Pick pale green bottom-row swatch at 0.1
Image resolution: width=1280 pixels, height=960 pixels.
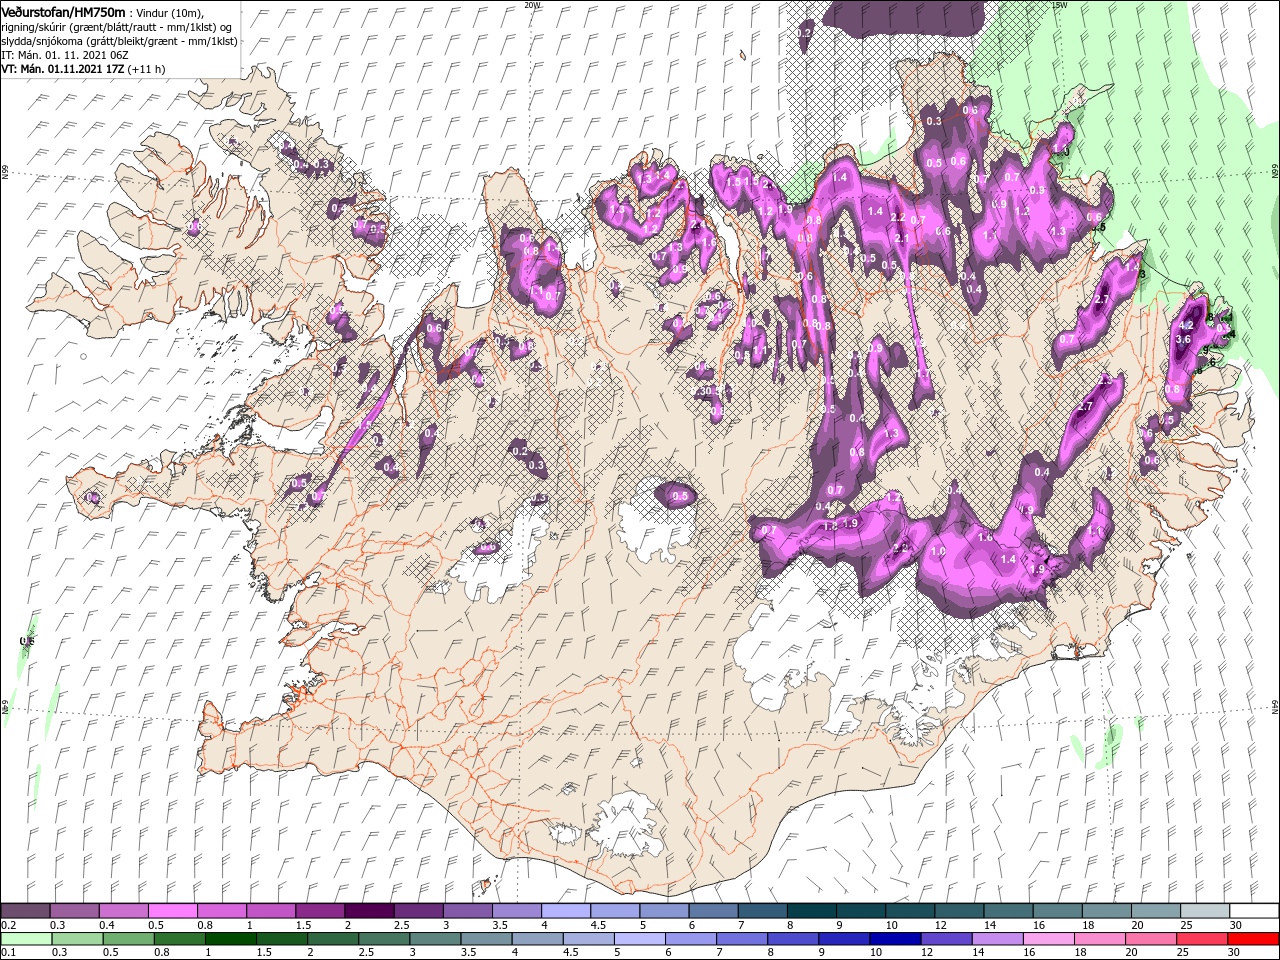point(26,939)
